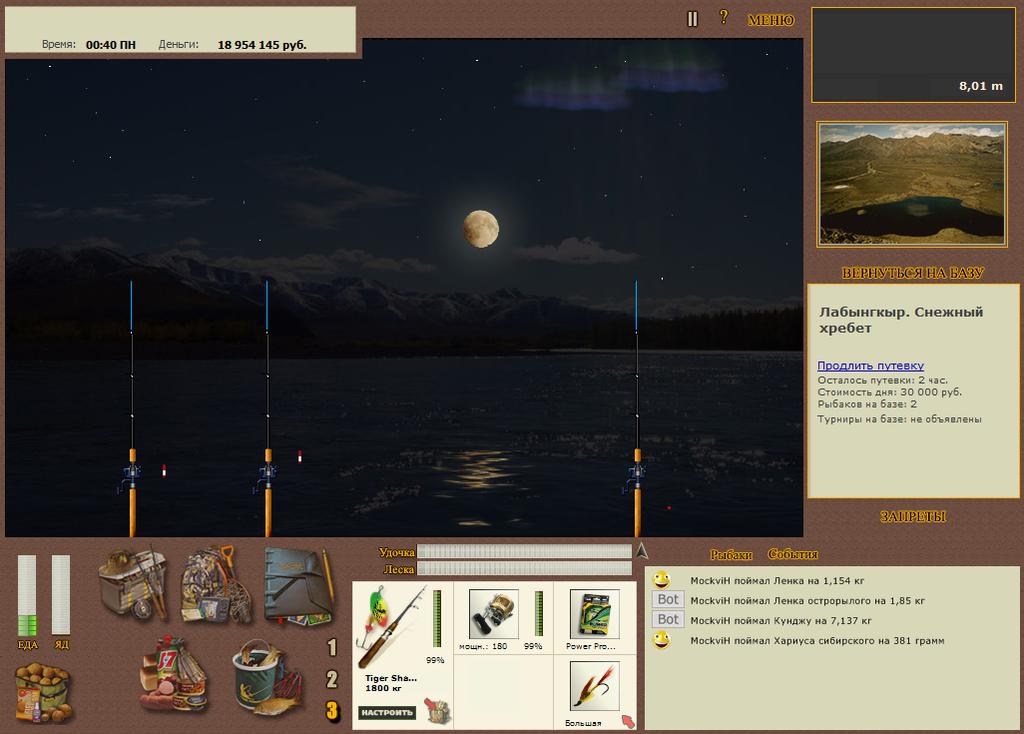Open the МЕНЮ menu
The image size is (1024, 734).
[771, 20]
